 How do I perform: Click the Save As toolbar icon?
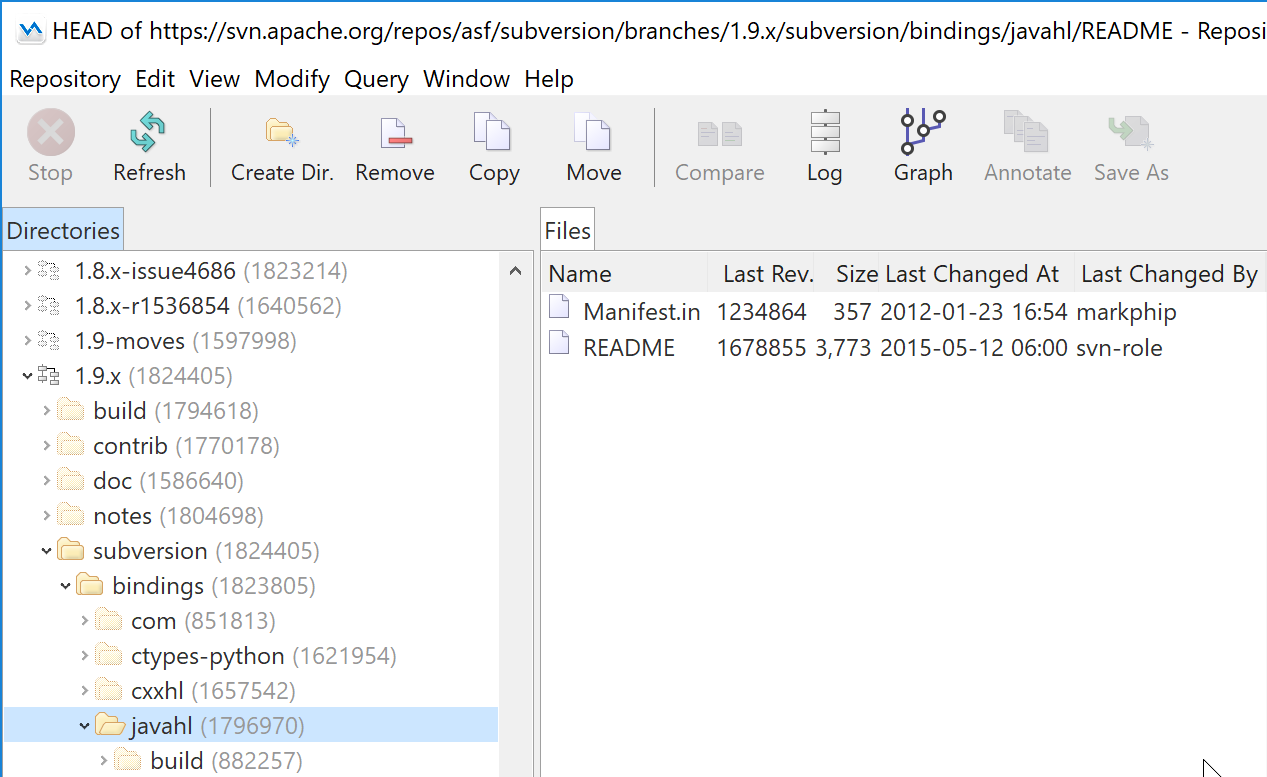click(1129, 131)
